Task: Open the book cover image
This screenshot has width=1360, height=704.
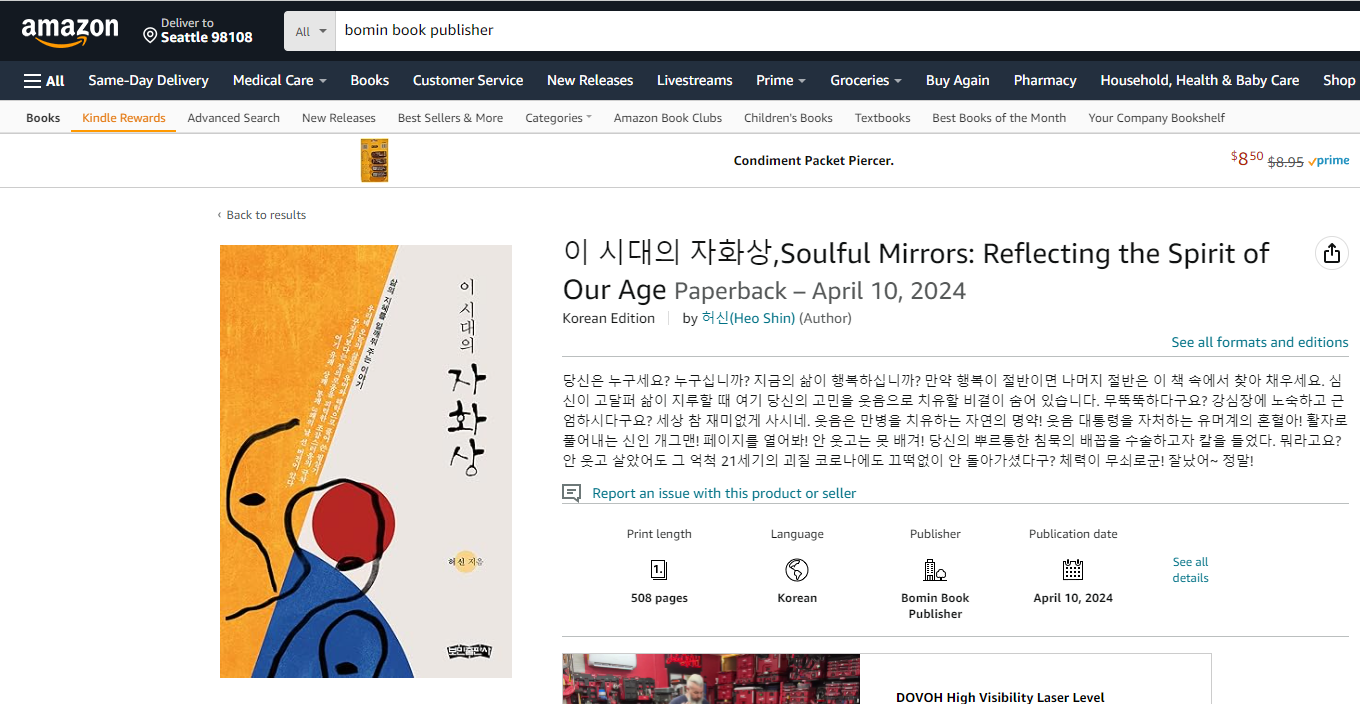Action: 366,461
